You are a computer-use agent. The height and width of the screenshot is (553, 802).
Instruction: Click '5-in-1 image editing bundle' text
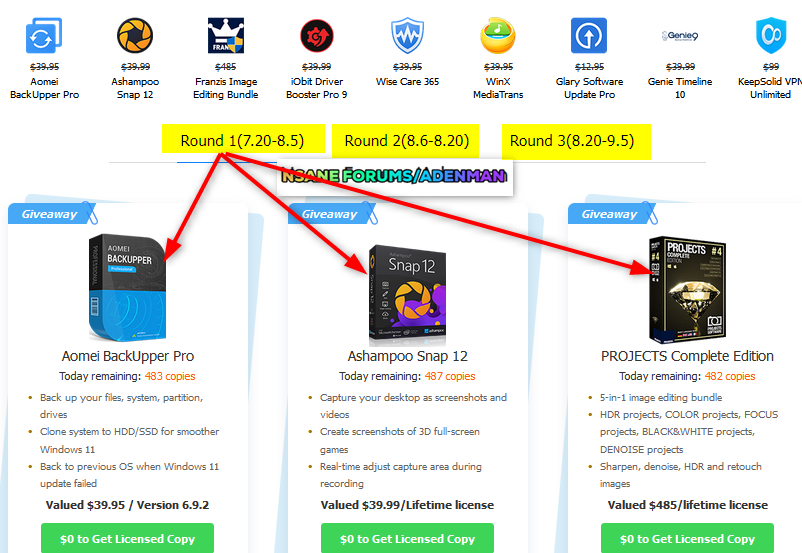pyautogui.click(x=661, y=397)
